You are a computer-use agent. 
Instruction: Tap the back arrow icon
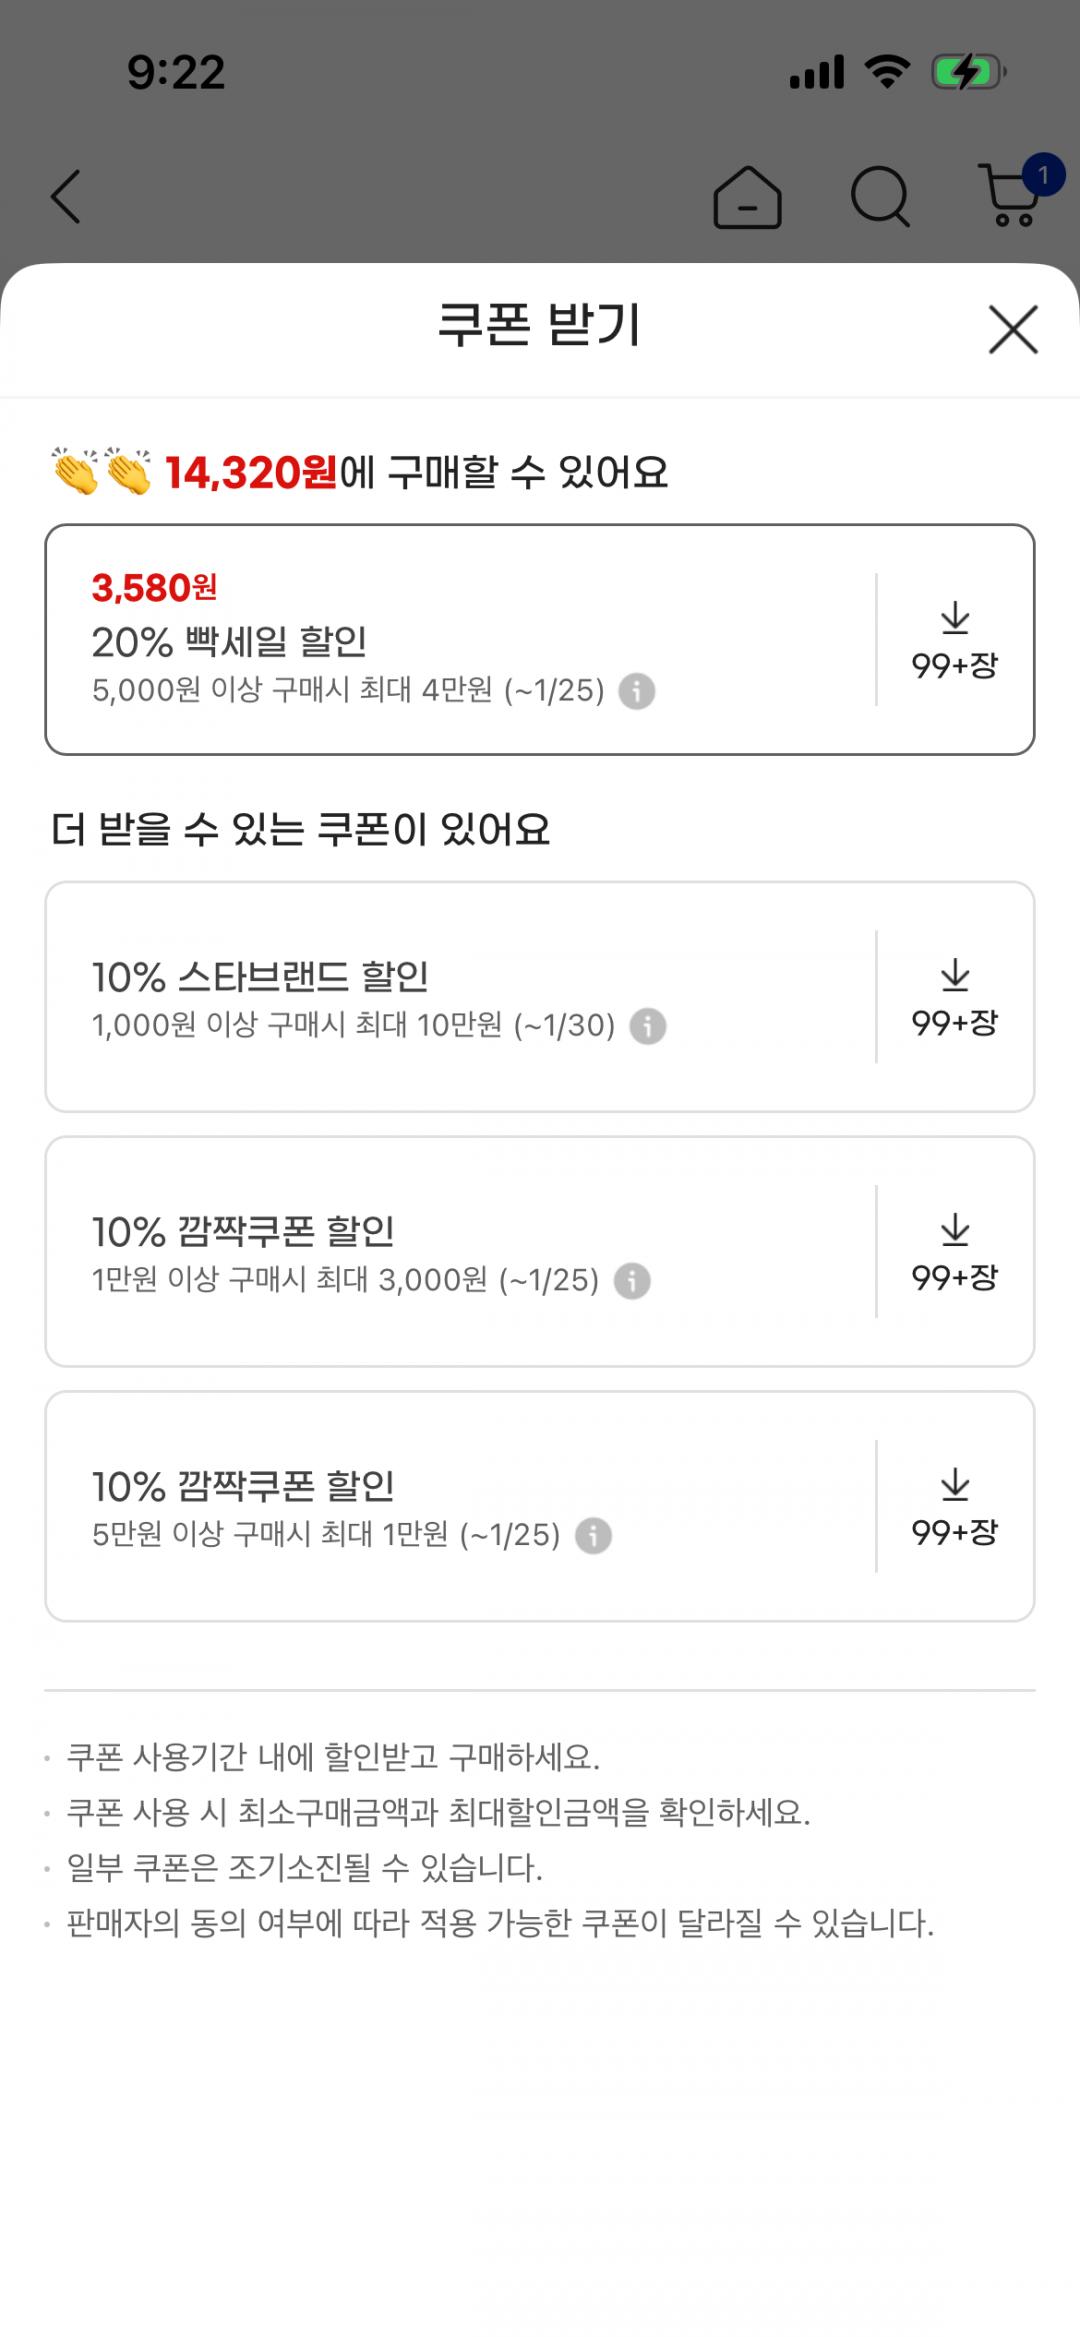66,196
